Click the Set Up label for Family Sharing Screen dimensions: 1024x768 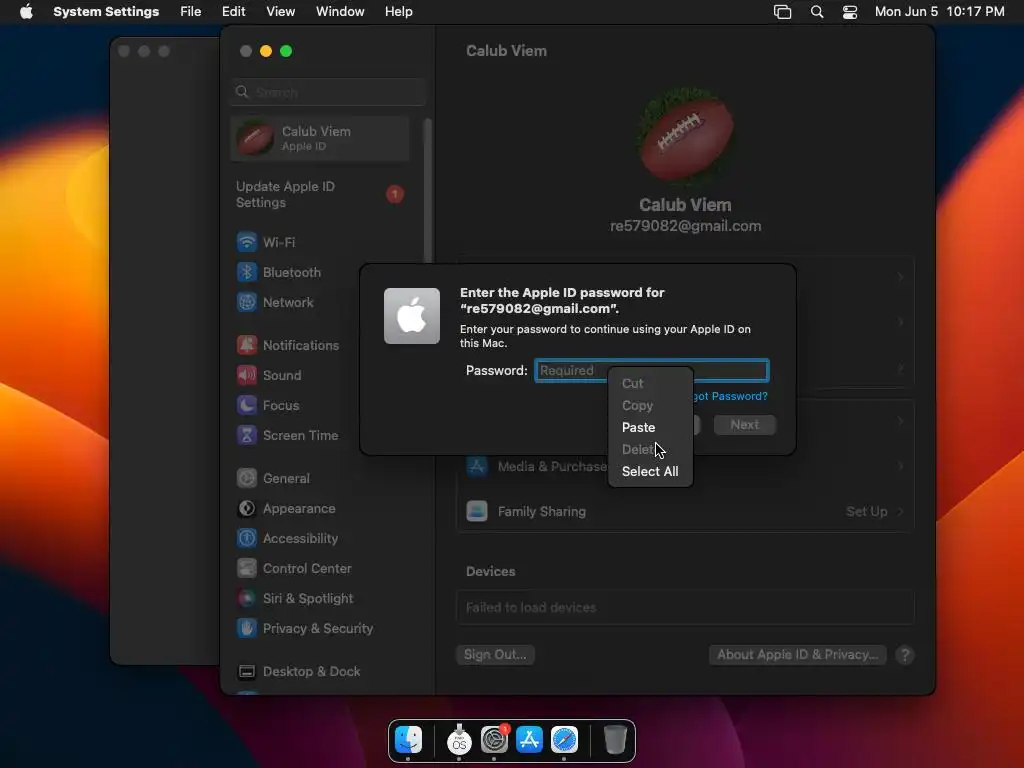point(867,511)
